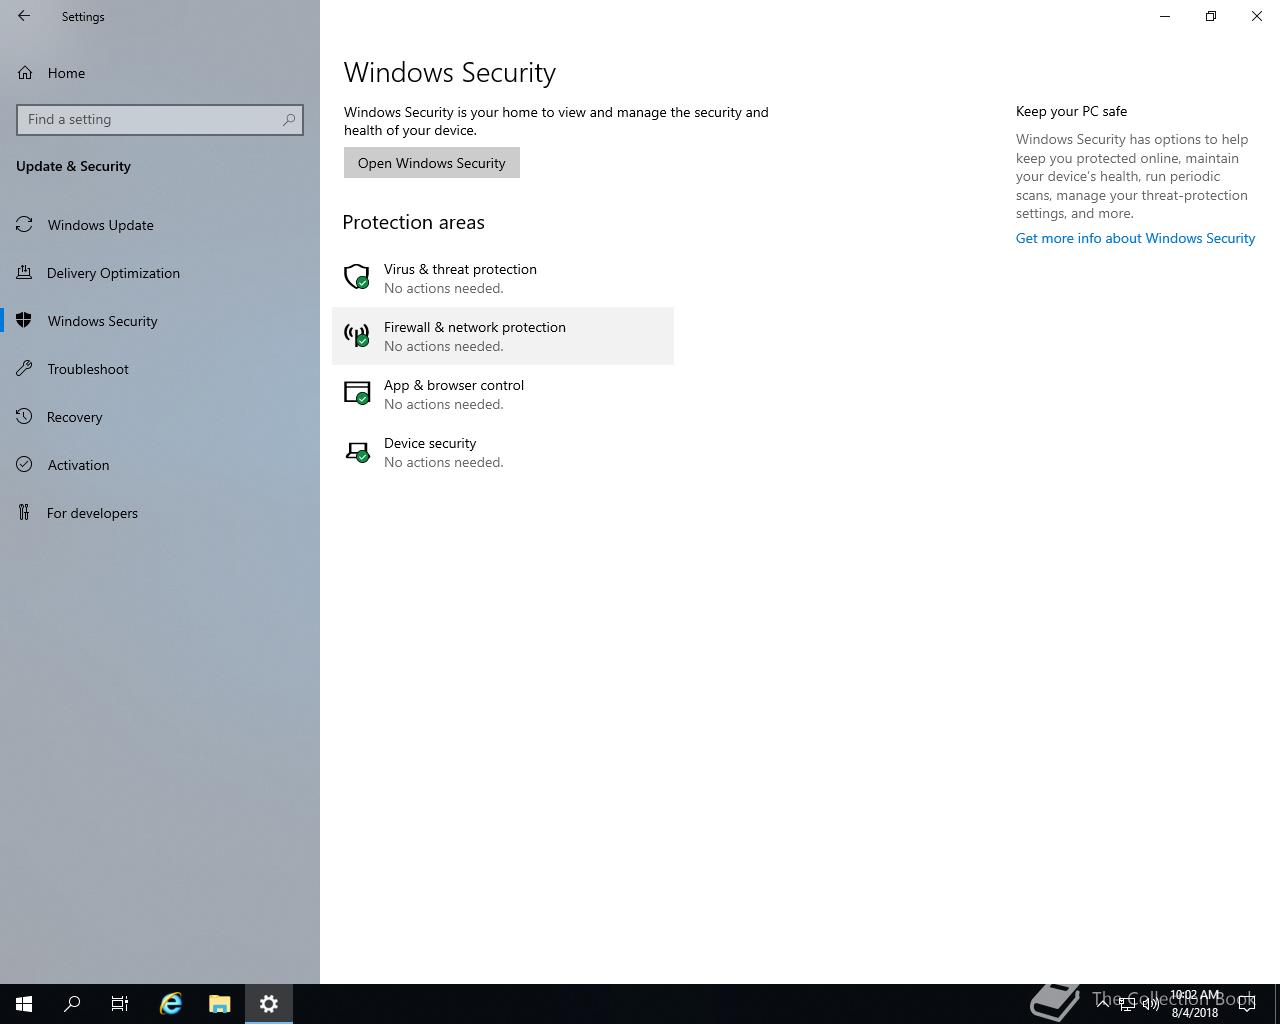Image resolution: width=1280 pixels, height=1024 pixels.
Task: Launch Internet Explorer from the taskbar
Action: point(171,1004)
